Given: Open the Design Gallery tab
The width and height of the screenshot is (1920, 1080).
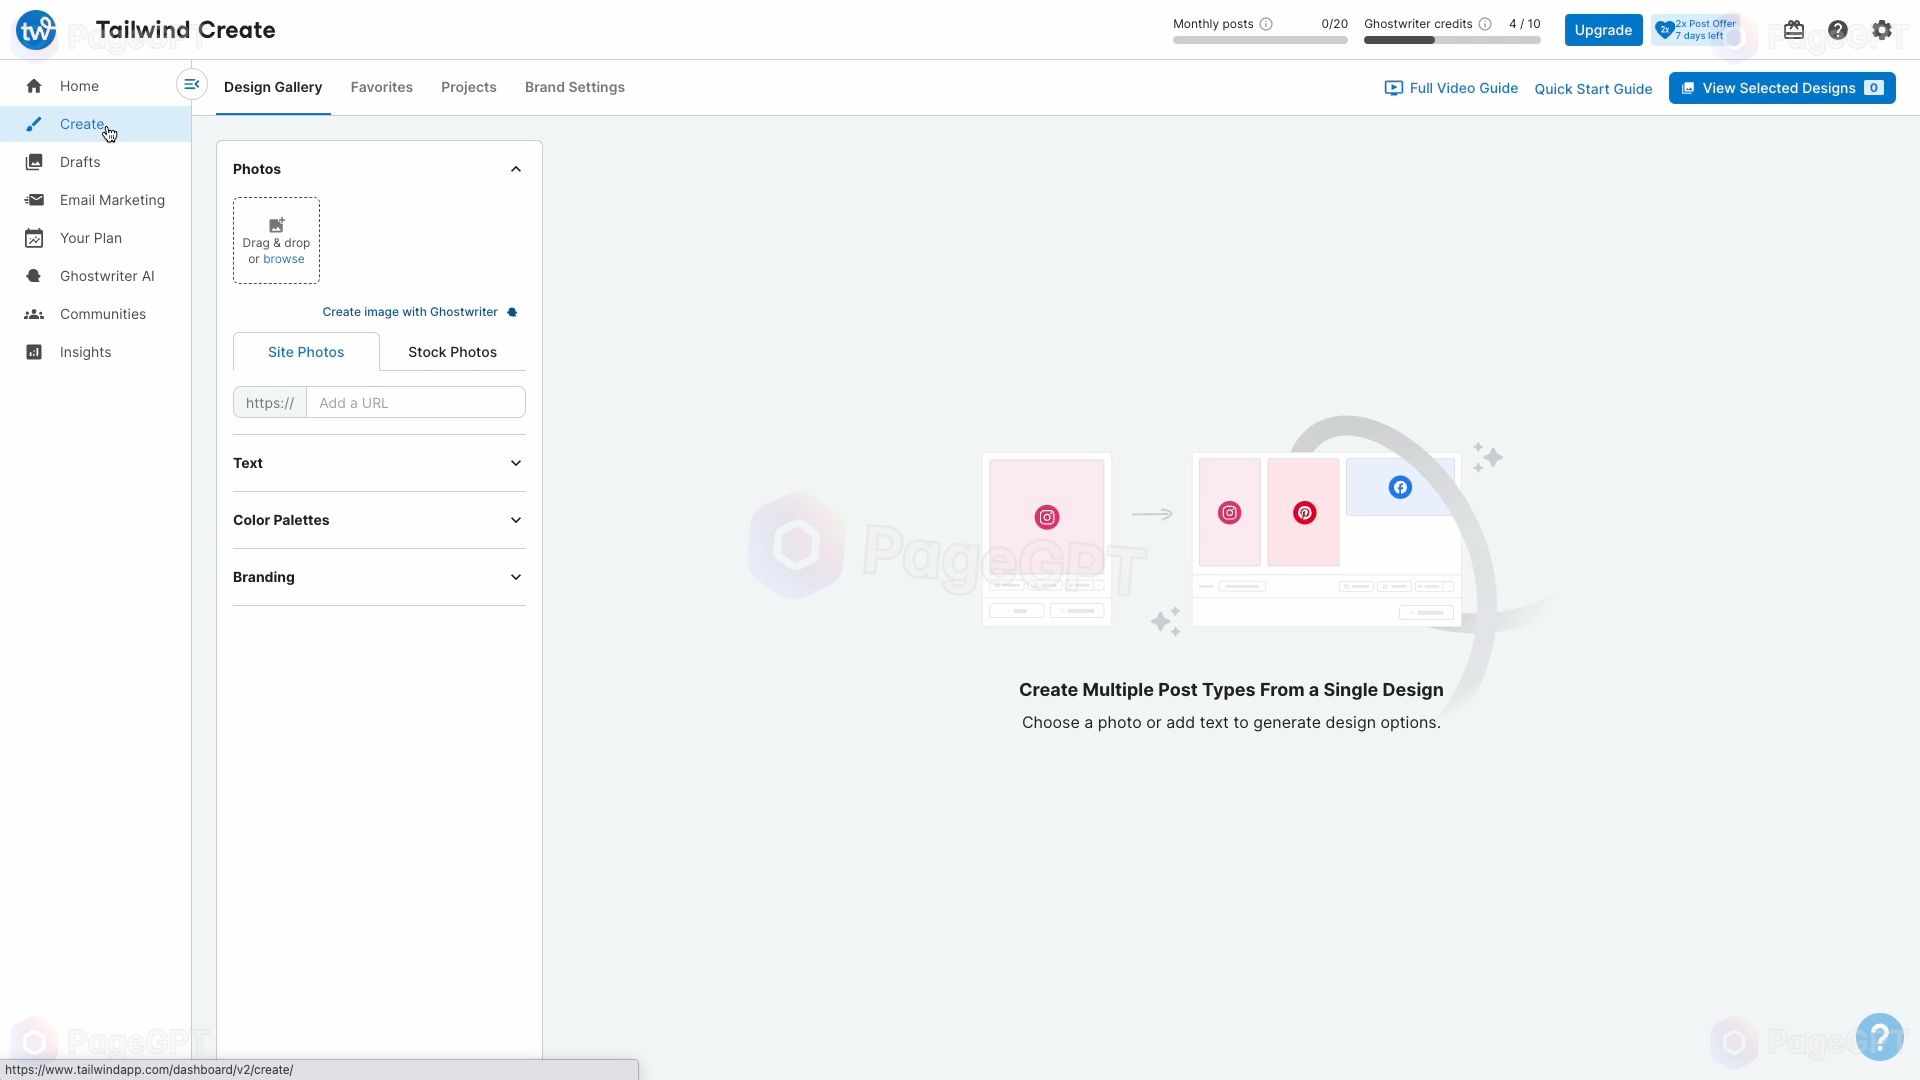Looking at the screenshot, I should click(x=273, y=87).
